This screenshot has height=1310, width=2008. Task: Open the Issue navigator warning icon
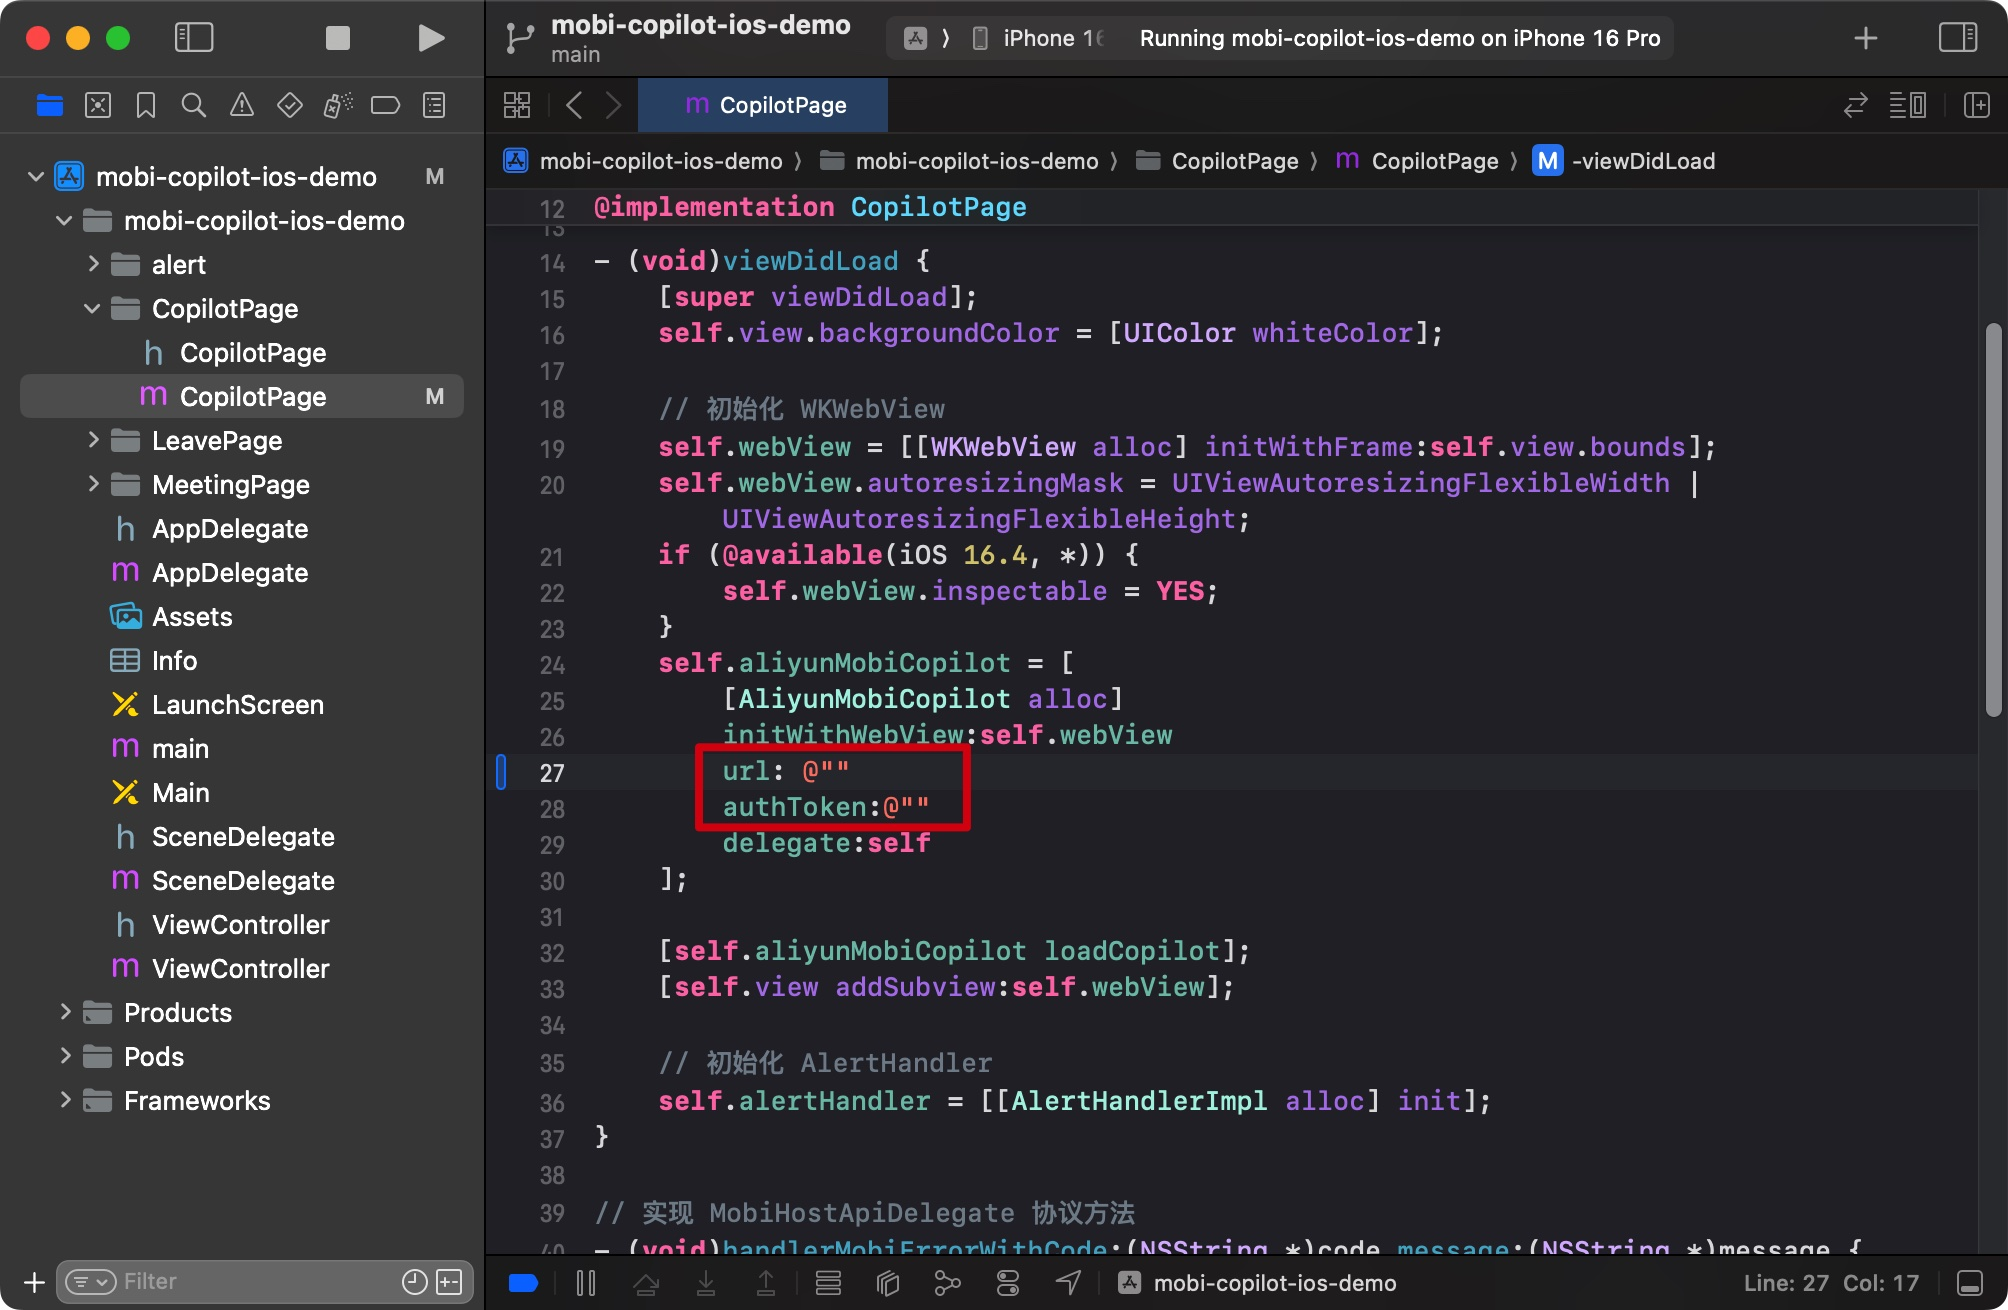click(x=242, y=105)
